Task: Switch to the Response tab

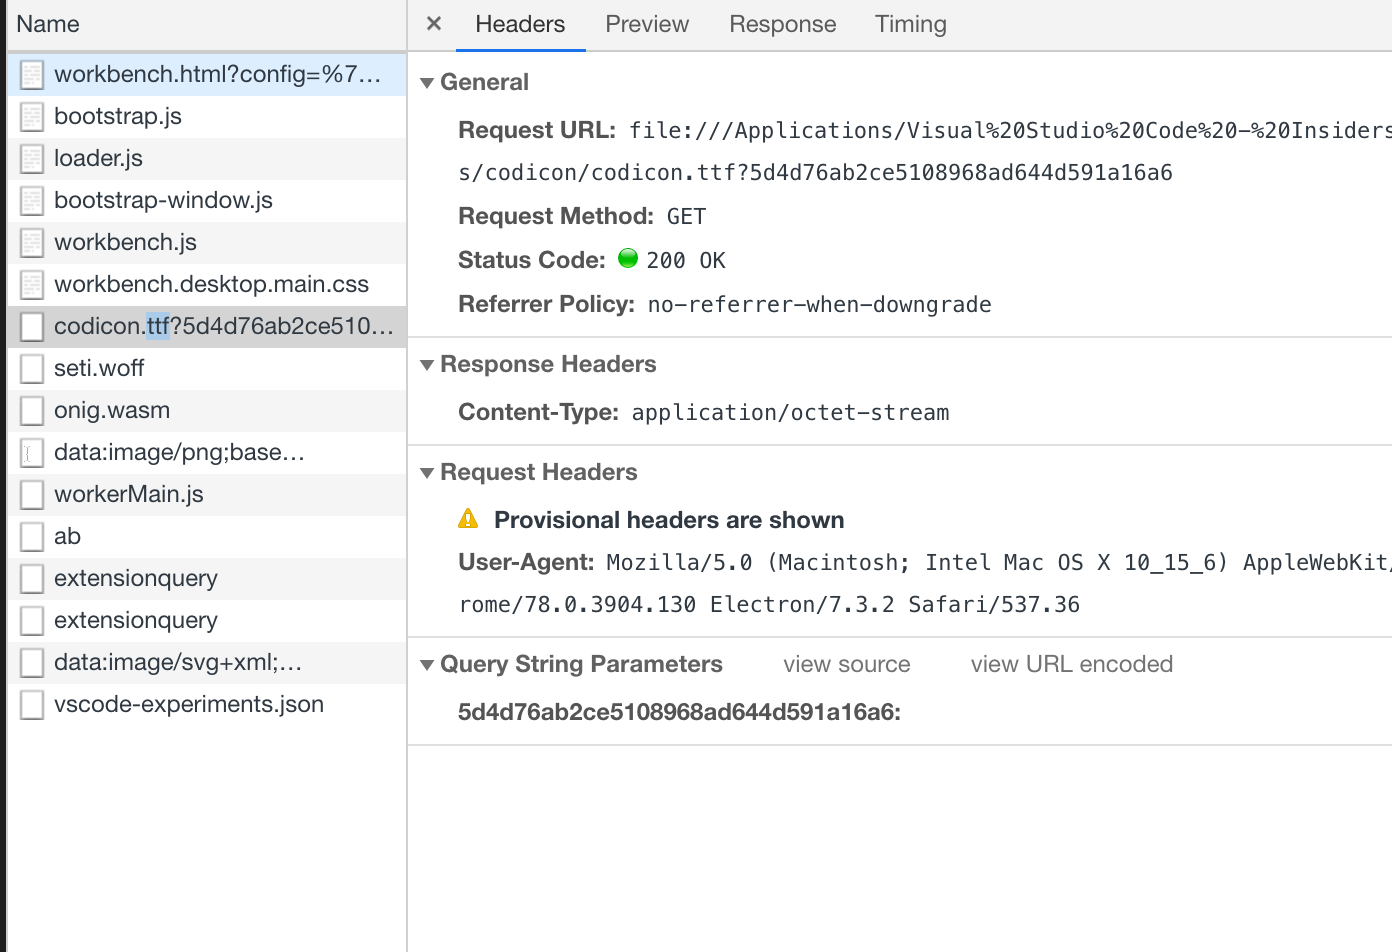Action: pos(782,24)
